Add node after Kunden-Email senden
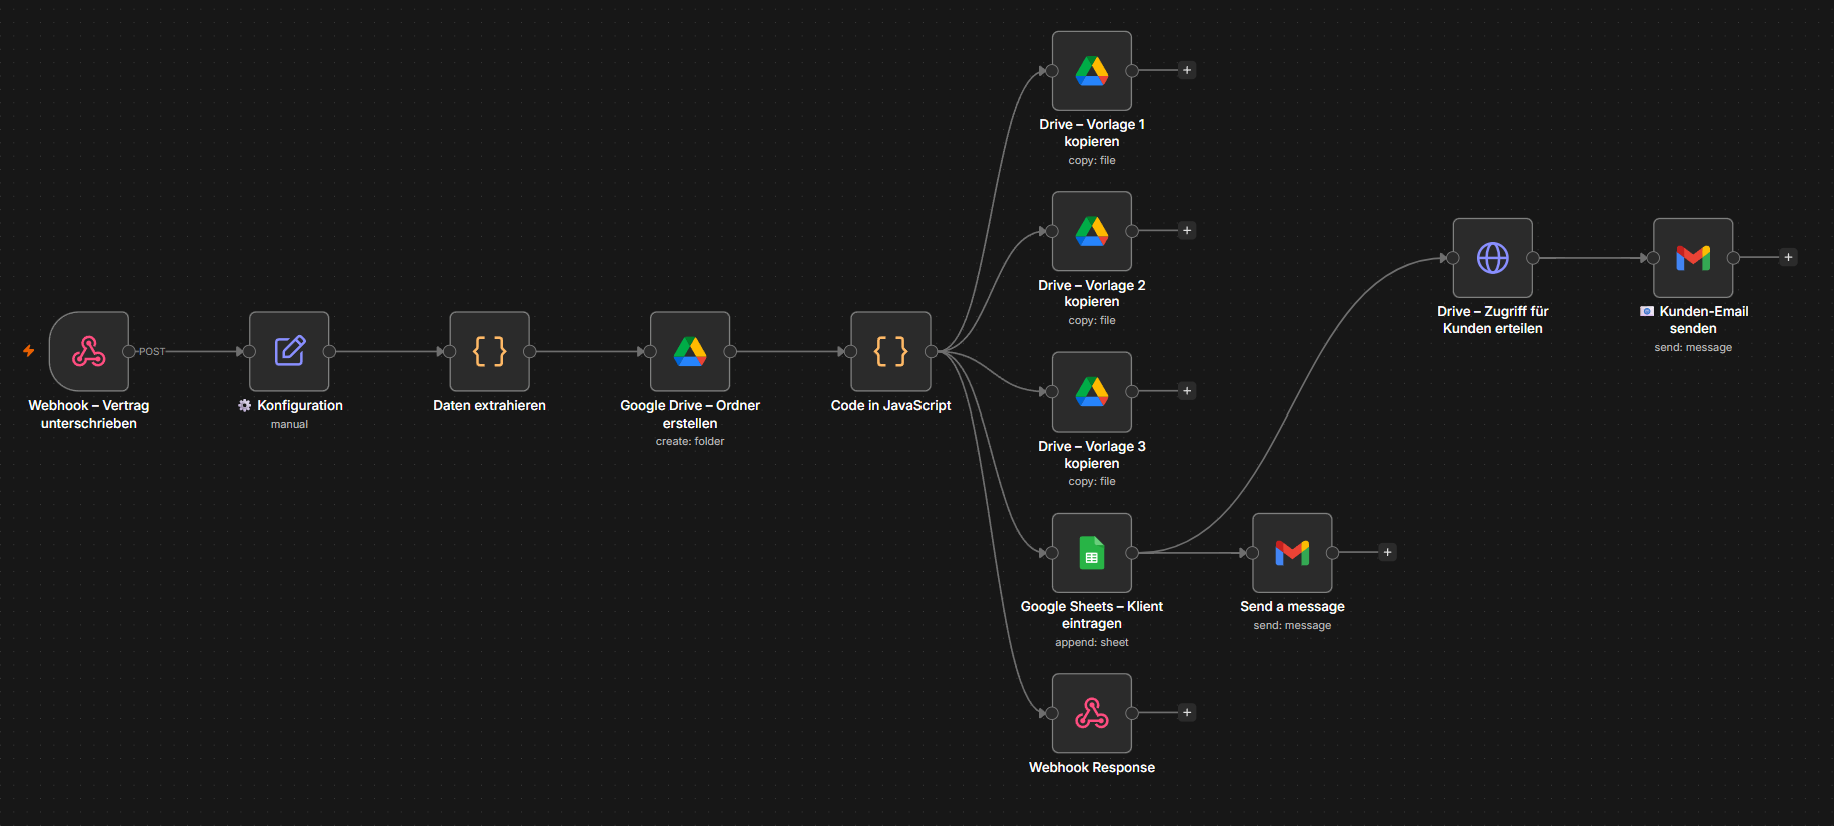 1788,257
